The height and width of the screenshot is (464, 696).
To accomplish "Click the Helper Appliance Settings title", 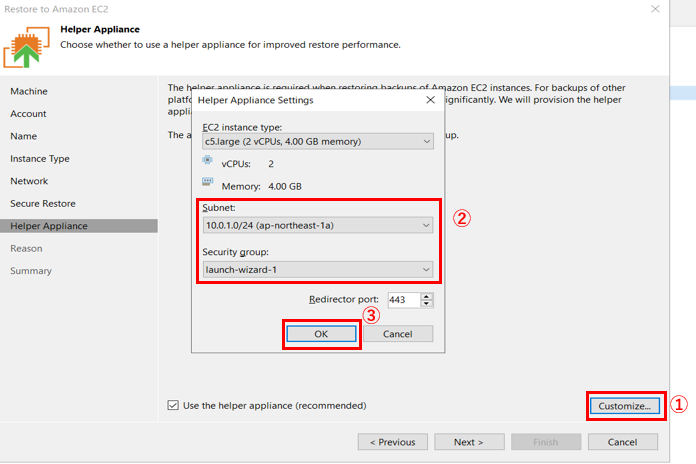I will 256,100.
